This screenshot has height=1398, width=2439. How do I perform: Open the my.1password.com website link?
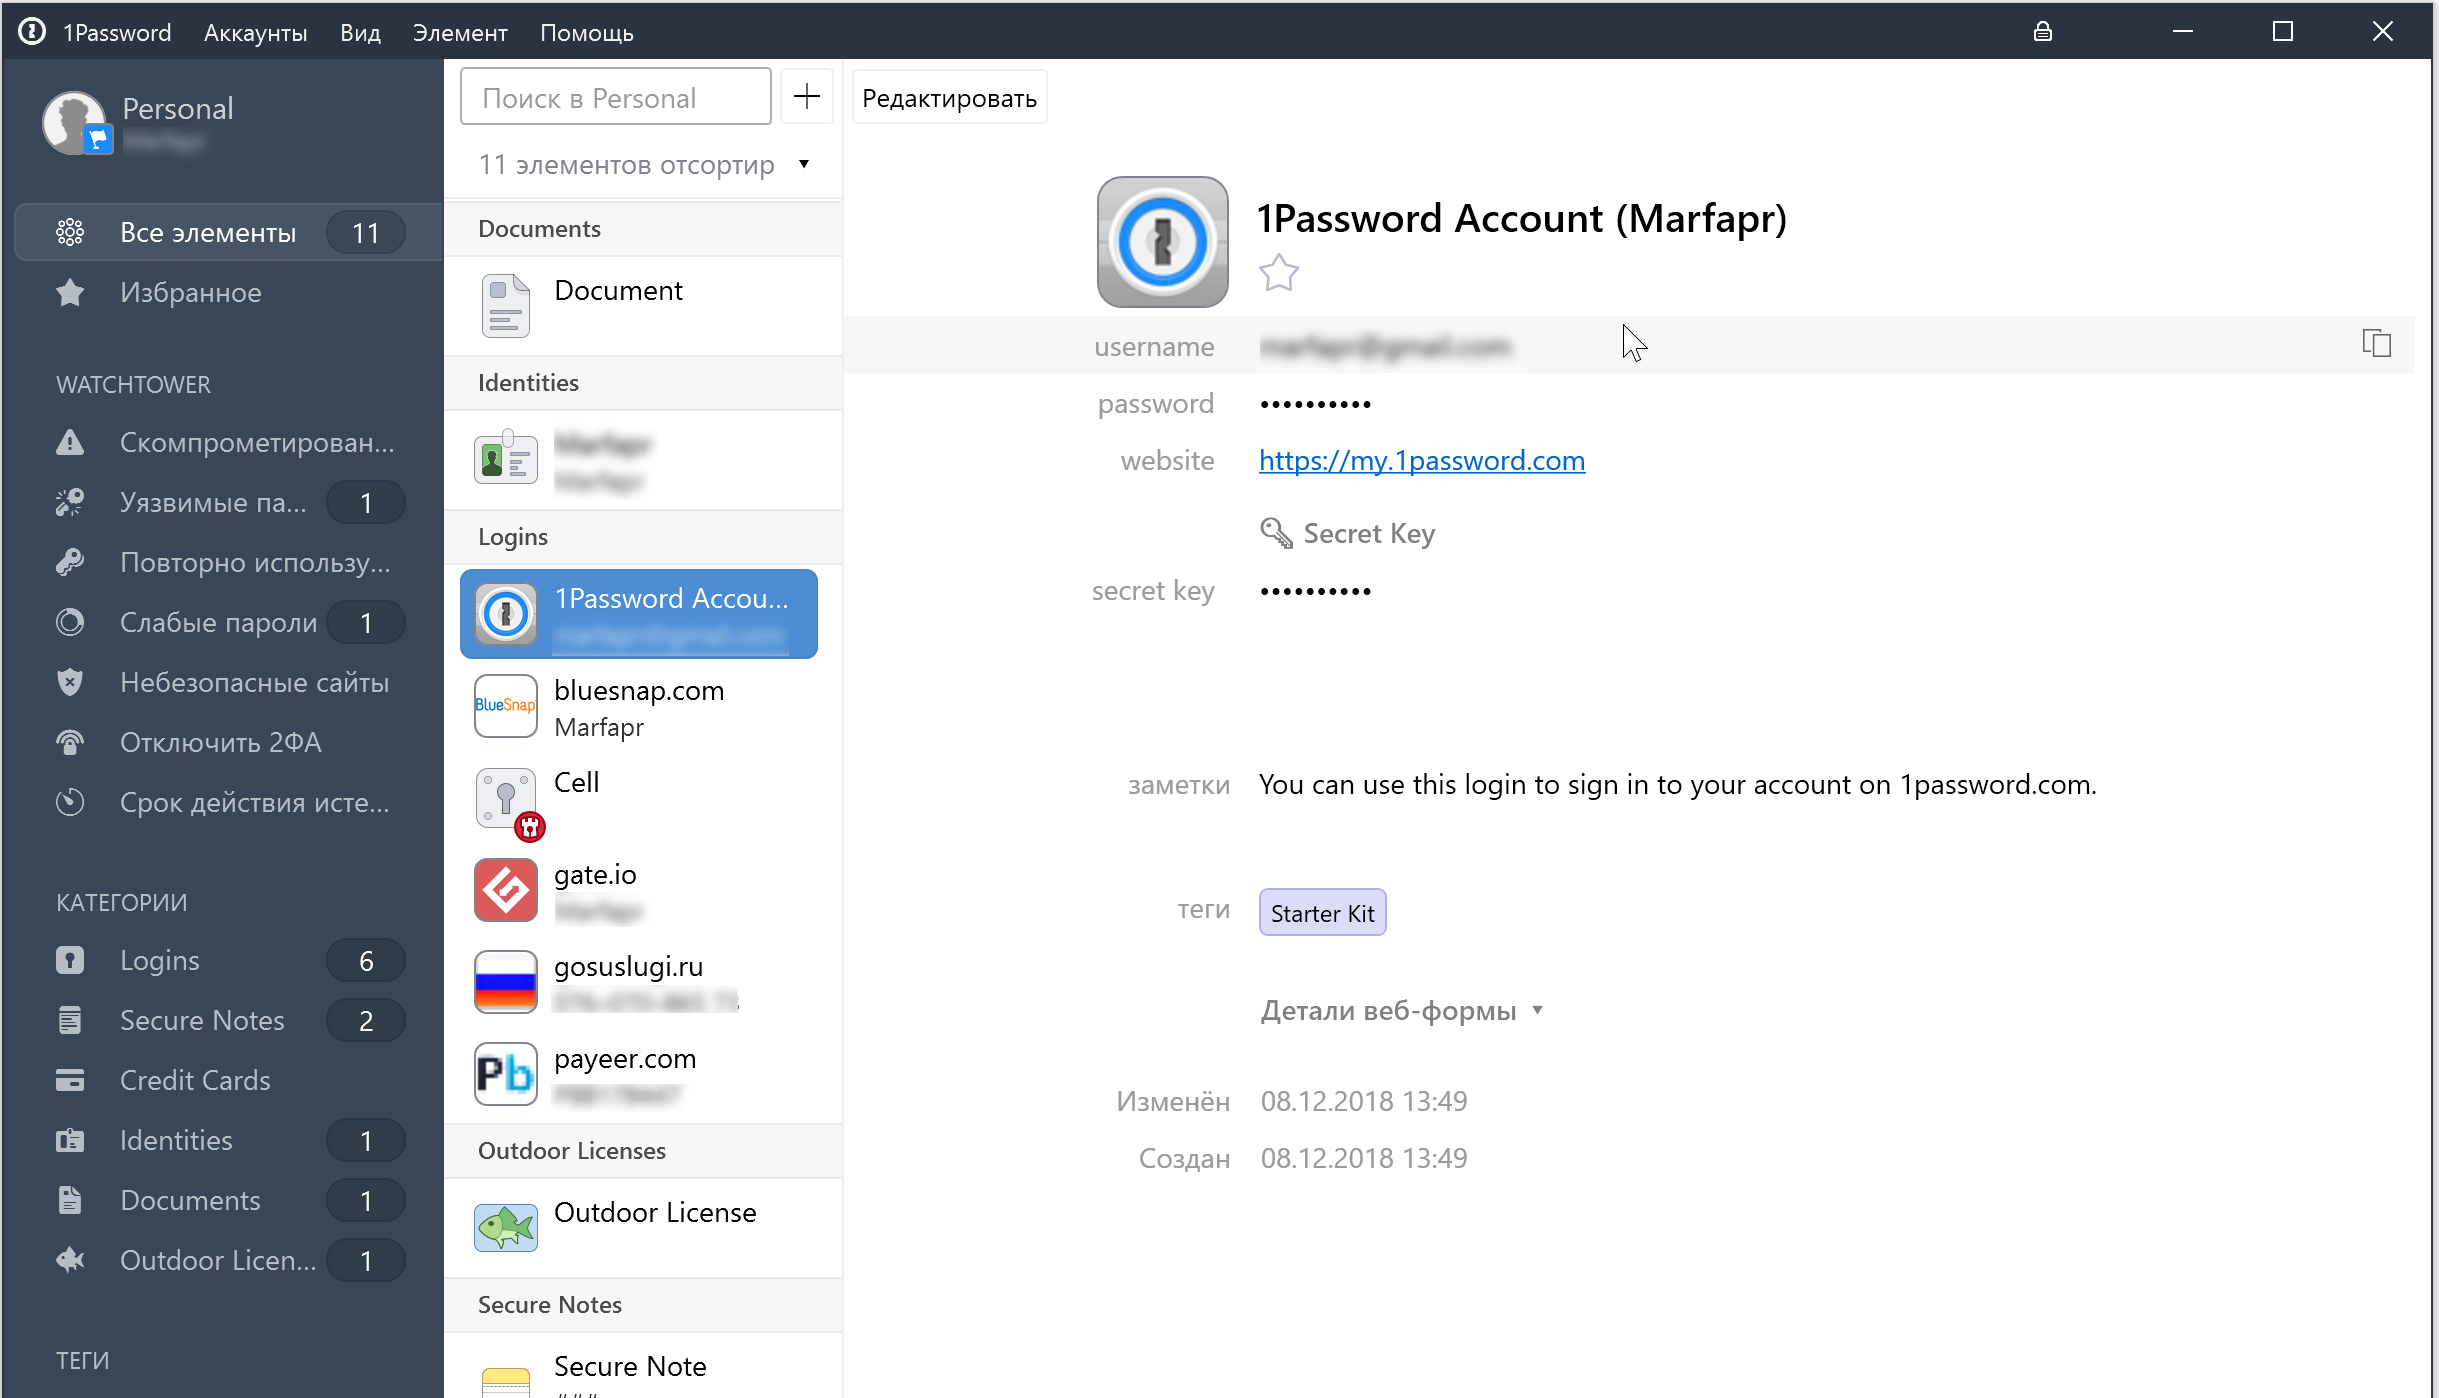[x=1421, y=460]
